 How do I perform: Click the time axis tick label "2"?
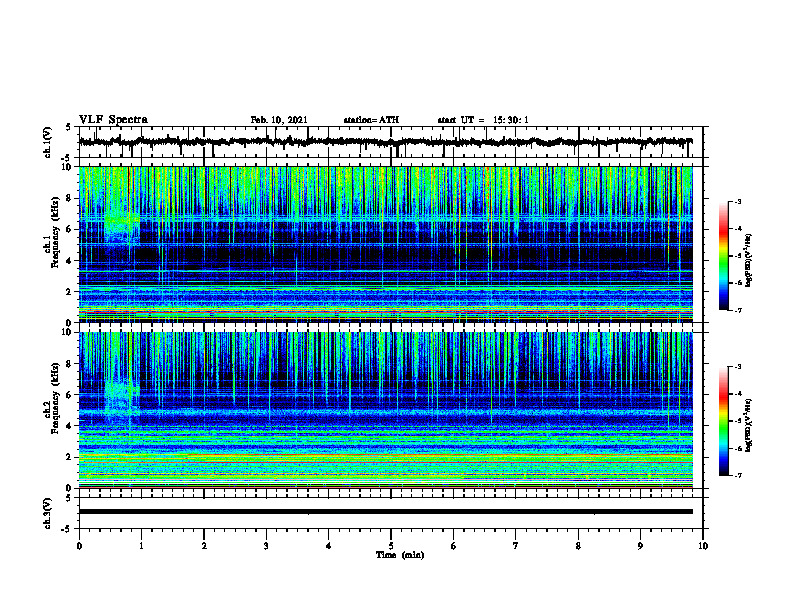[x=204, y=546]
